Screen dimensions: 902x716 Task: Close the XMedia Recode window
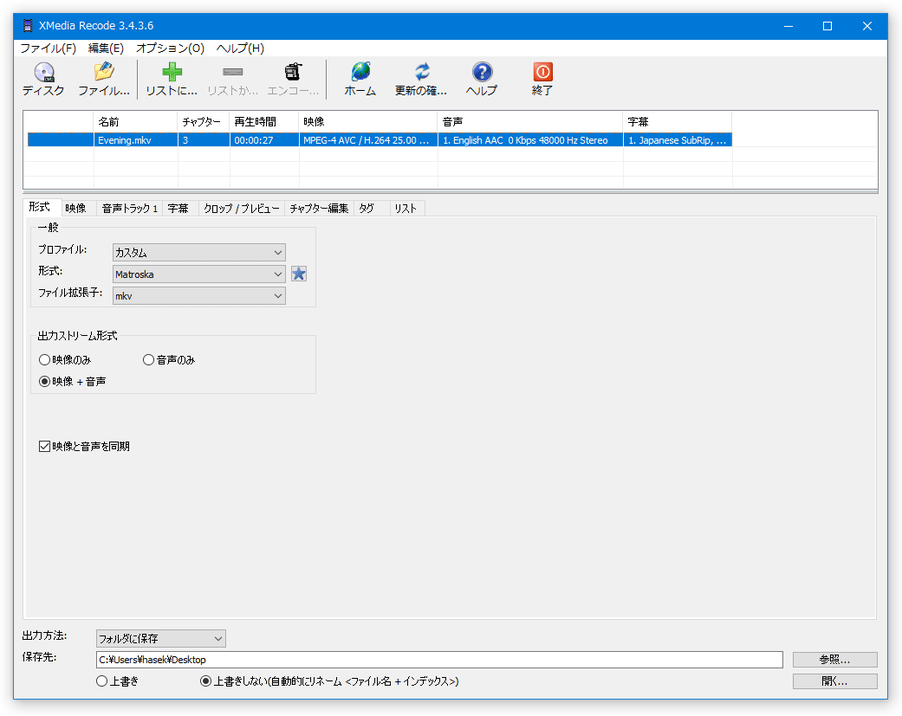coord(867,26)
